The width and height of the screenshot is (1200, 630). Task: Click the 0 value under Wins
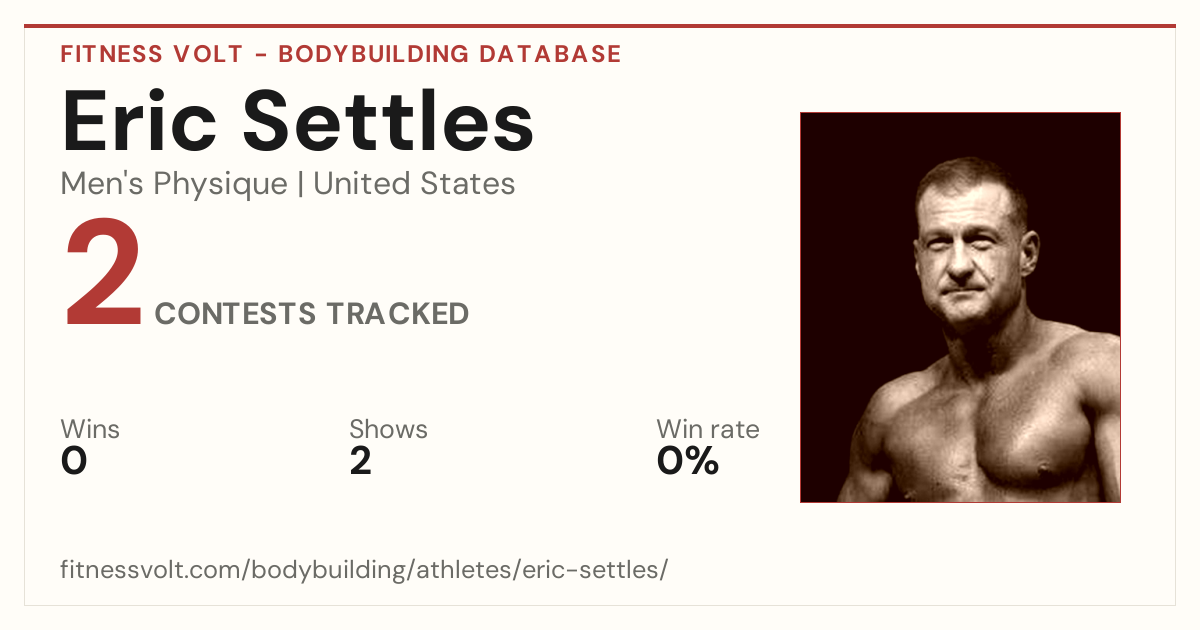(74, 461)
